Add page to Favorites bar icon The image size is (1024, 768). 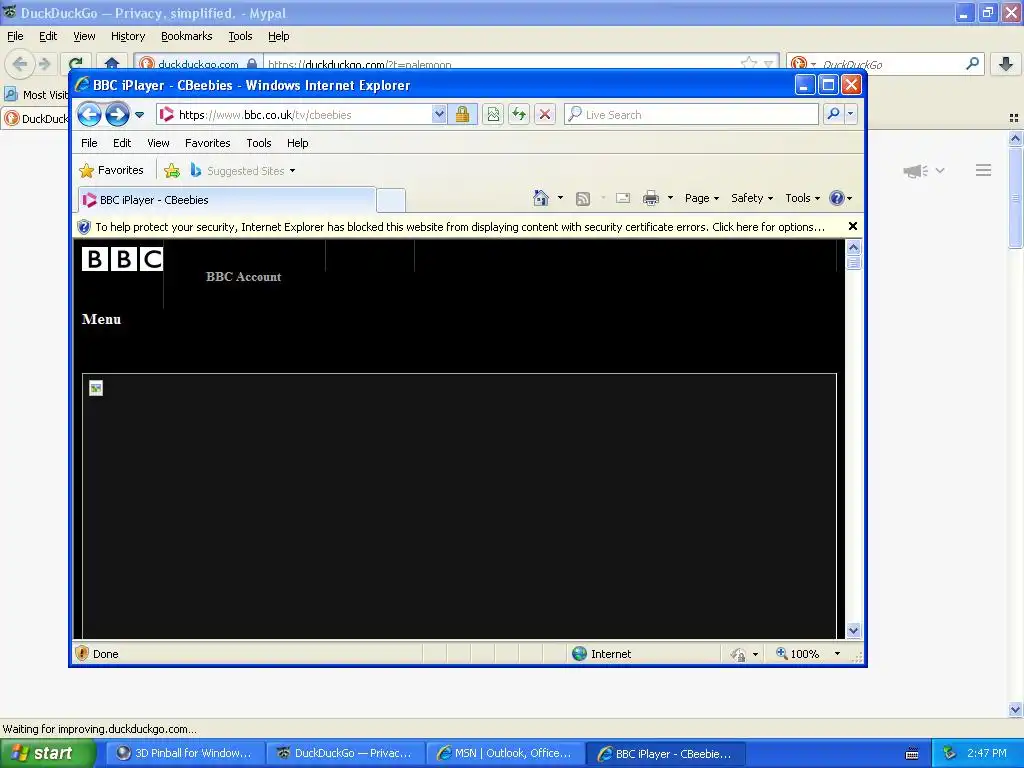(172, 170)
